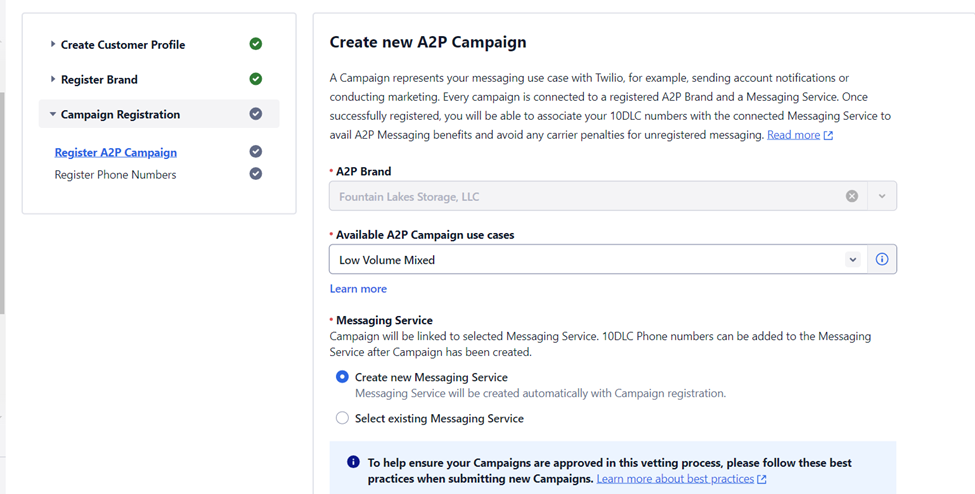Screen dimensions: 975x494
Task: Click the Campaign Registration status check icon
Action: (x=256, y=114)
